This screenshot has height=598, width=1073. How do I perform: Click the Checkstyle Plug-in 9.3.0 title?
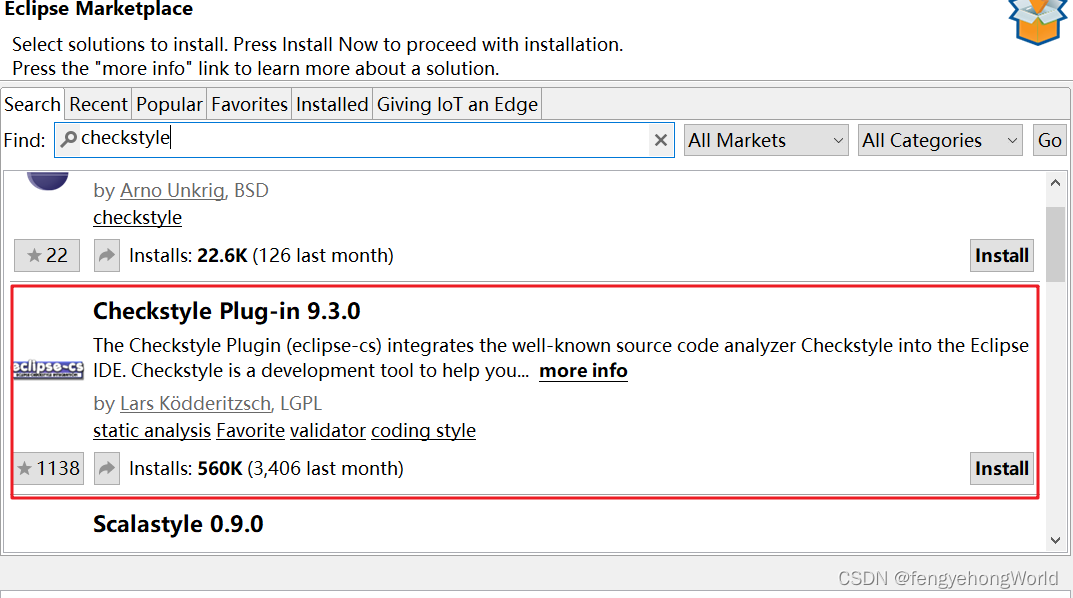227,311
